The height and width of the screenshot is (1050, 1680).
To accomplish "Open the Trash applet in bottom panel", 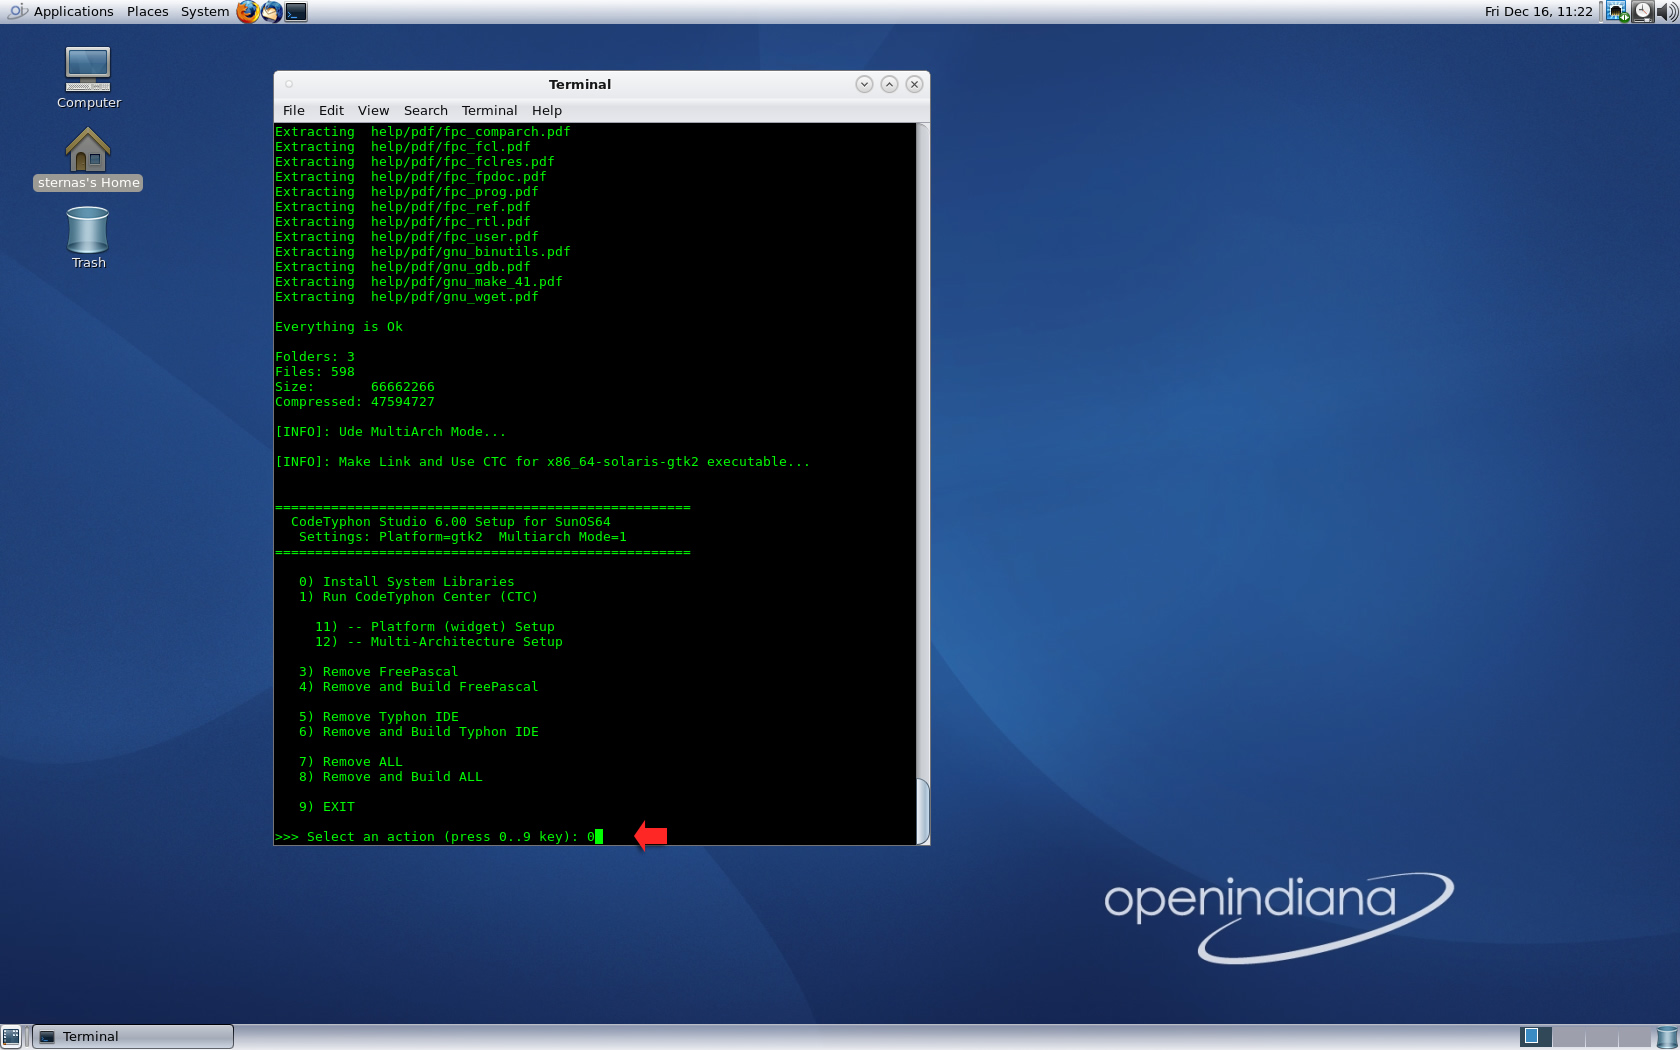I will [x=1667, y=1037].
